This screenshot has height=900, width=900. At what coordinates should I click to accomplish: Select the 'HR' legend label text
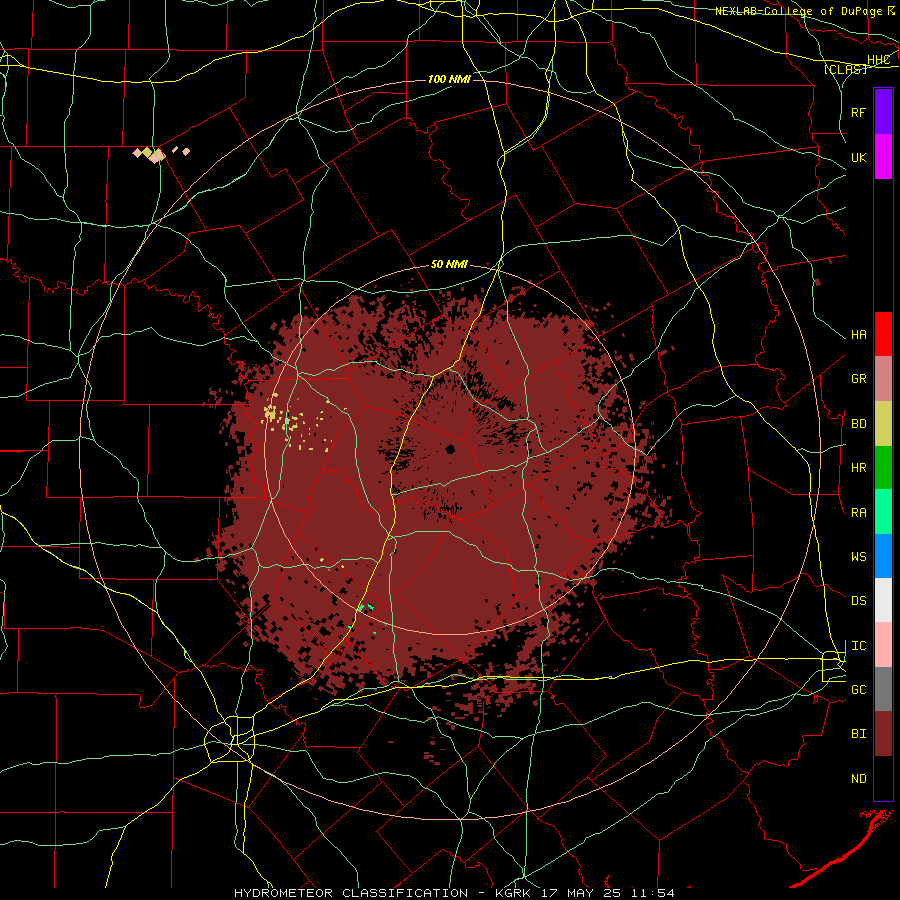(859, 468)
